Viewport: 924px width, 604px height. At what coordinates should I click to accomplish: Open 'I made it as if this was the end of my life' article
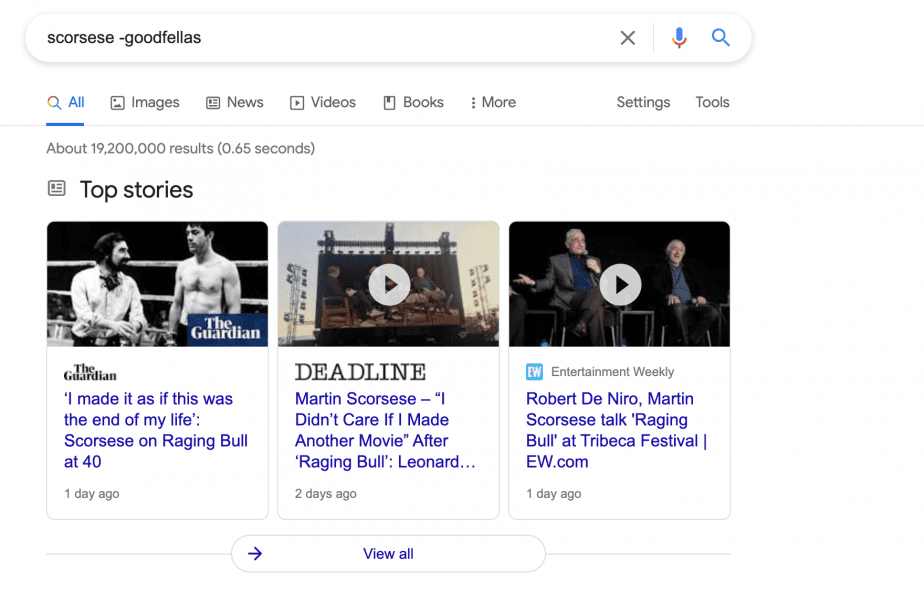pyautogui.click(x=156, y=430)
